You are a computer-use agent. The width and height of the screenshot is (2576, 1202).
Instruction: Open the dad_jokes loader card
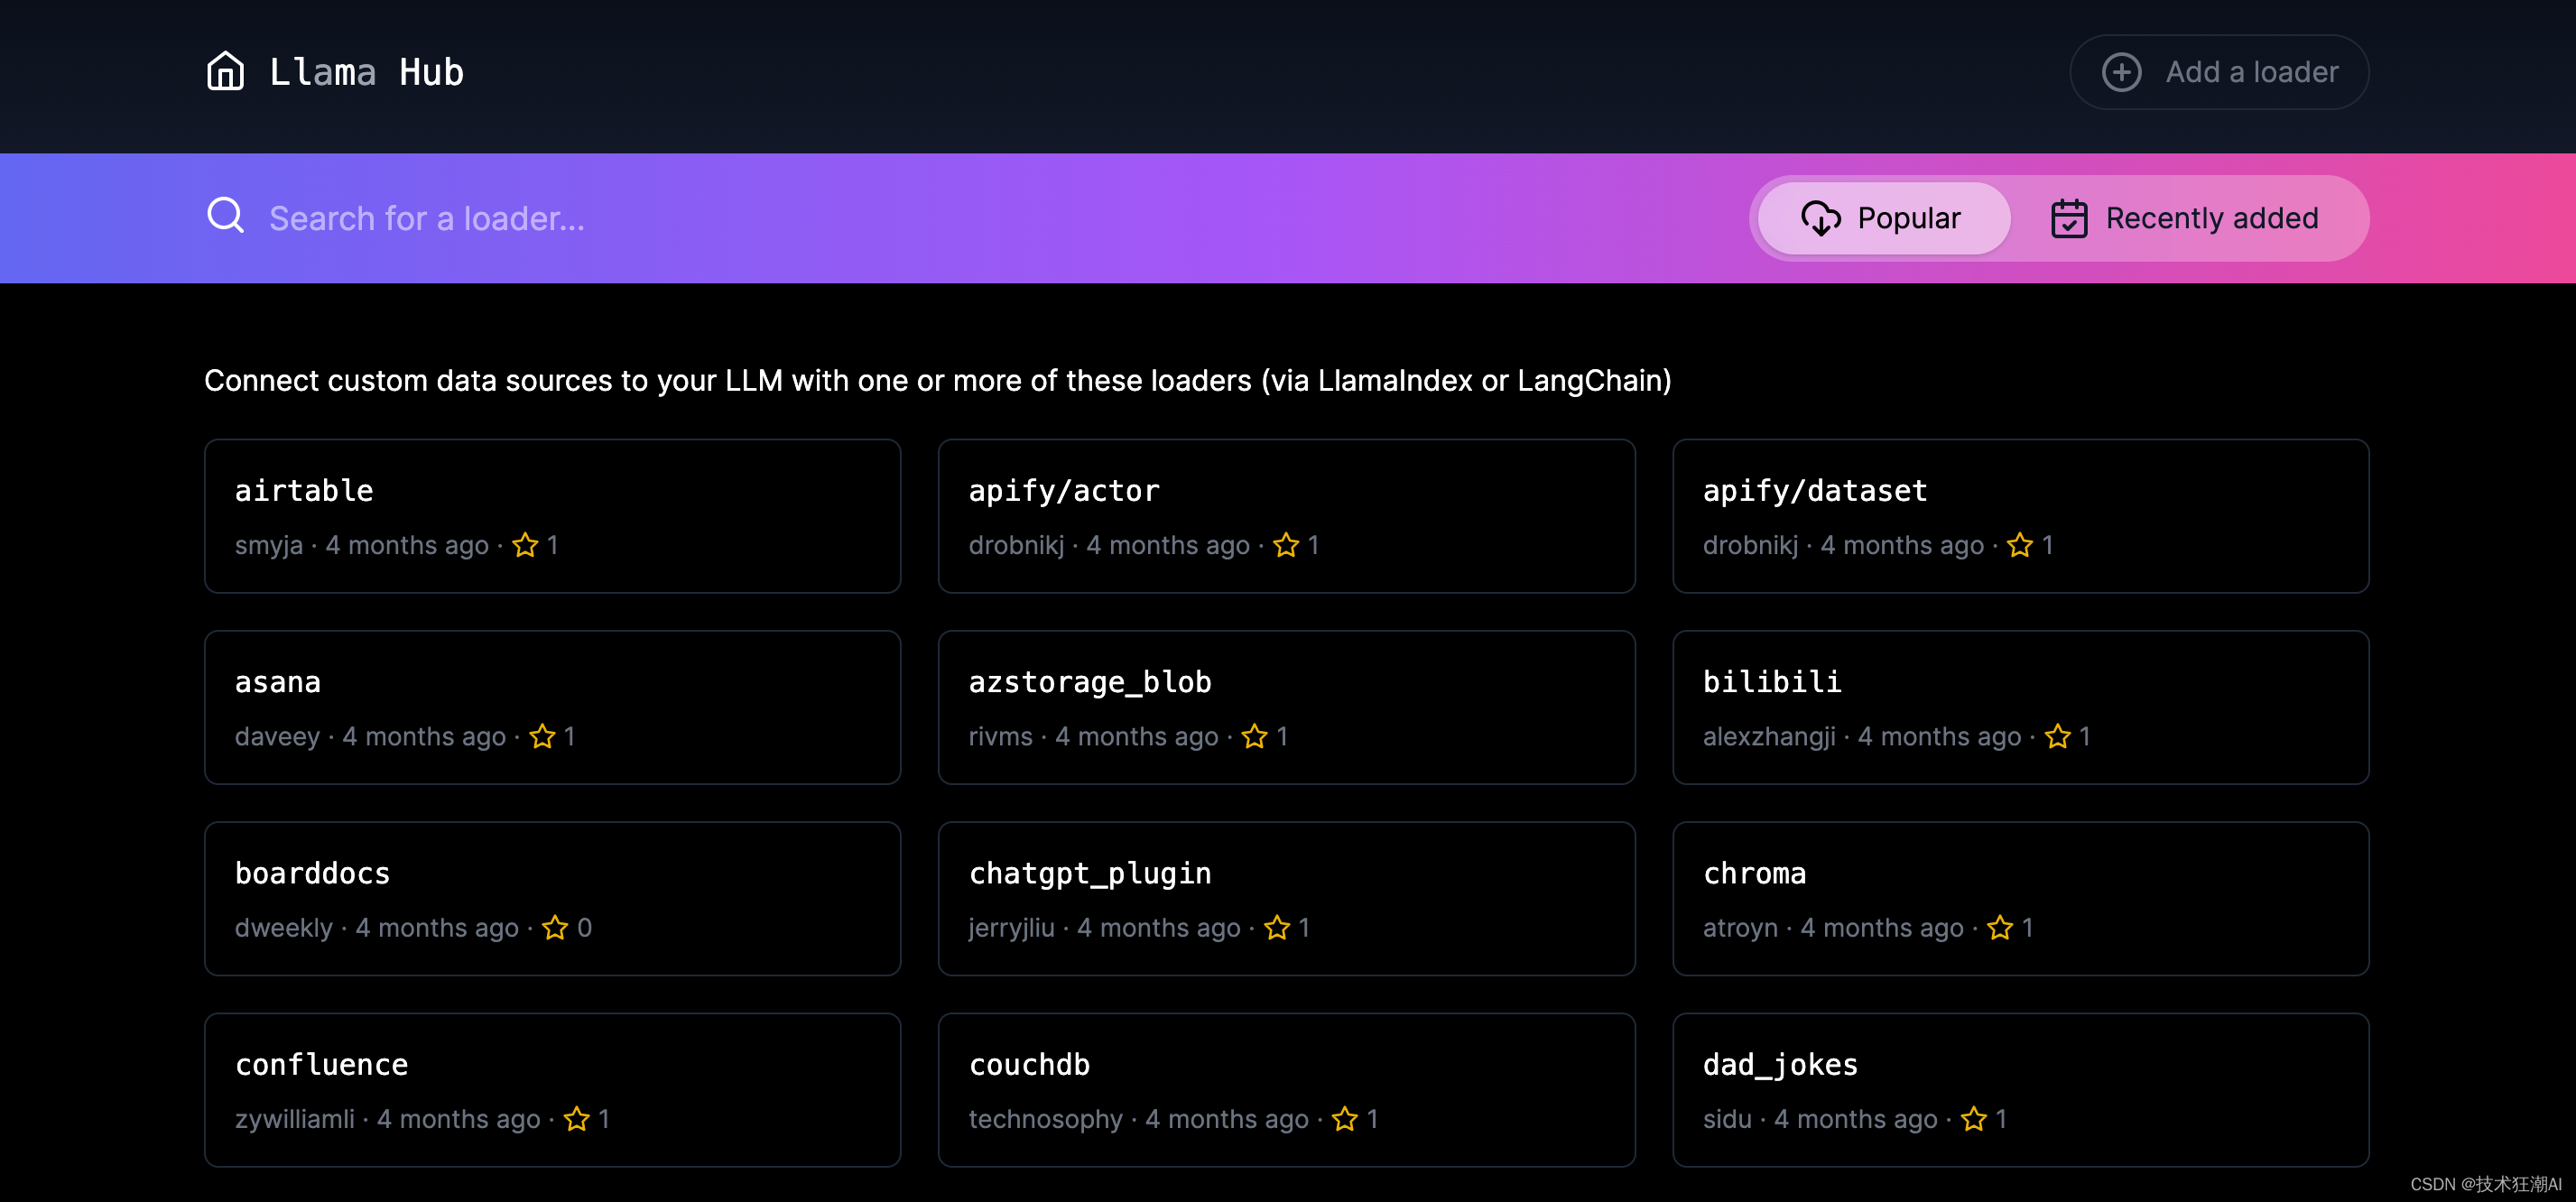(x=2020, y=1089)
